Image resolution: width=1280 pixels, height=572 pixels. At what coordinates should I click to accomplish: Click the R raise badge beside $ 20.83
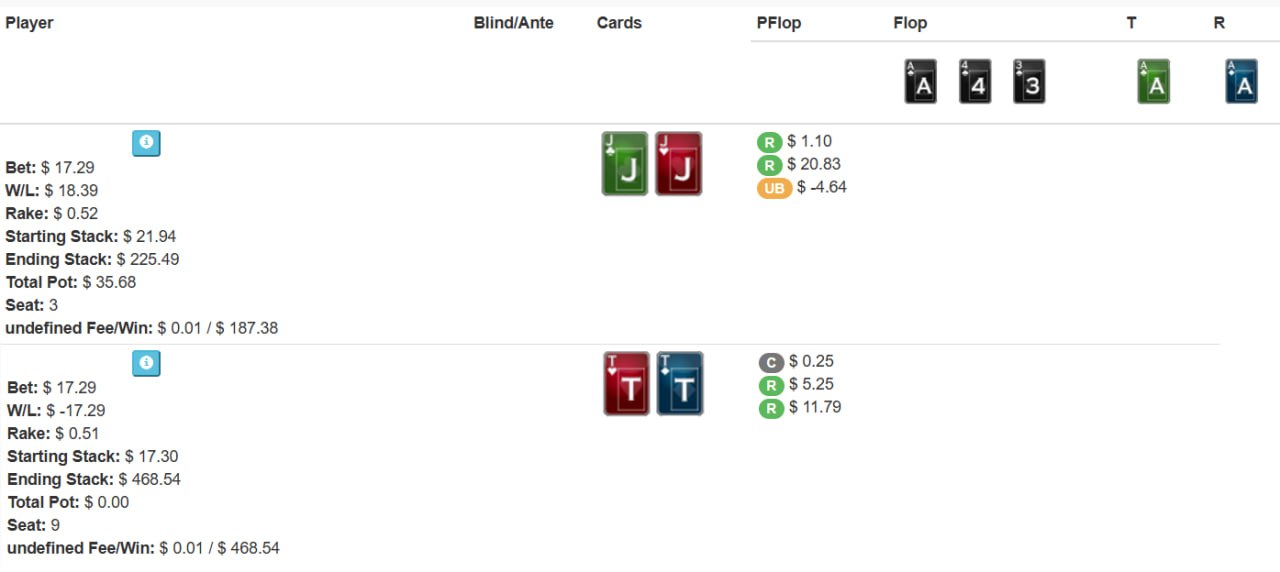(770, 165)
